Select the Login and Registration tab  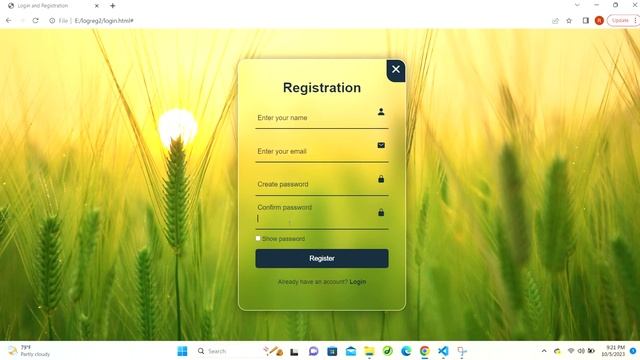53,6
